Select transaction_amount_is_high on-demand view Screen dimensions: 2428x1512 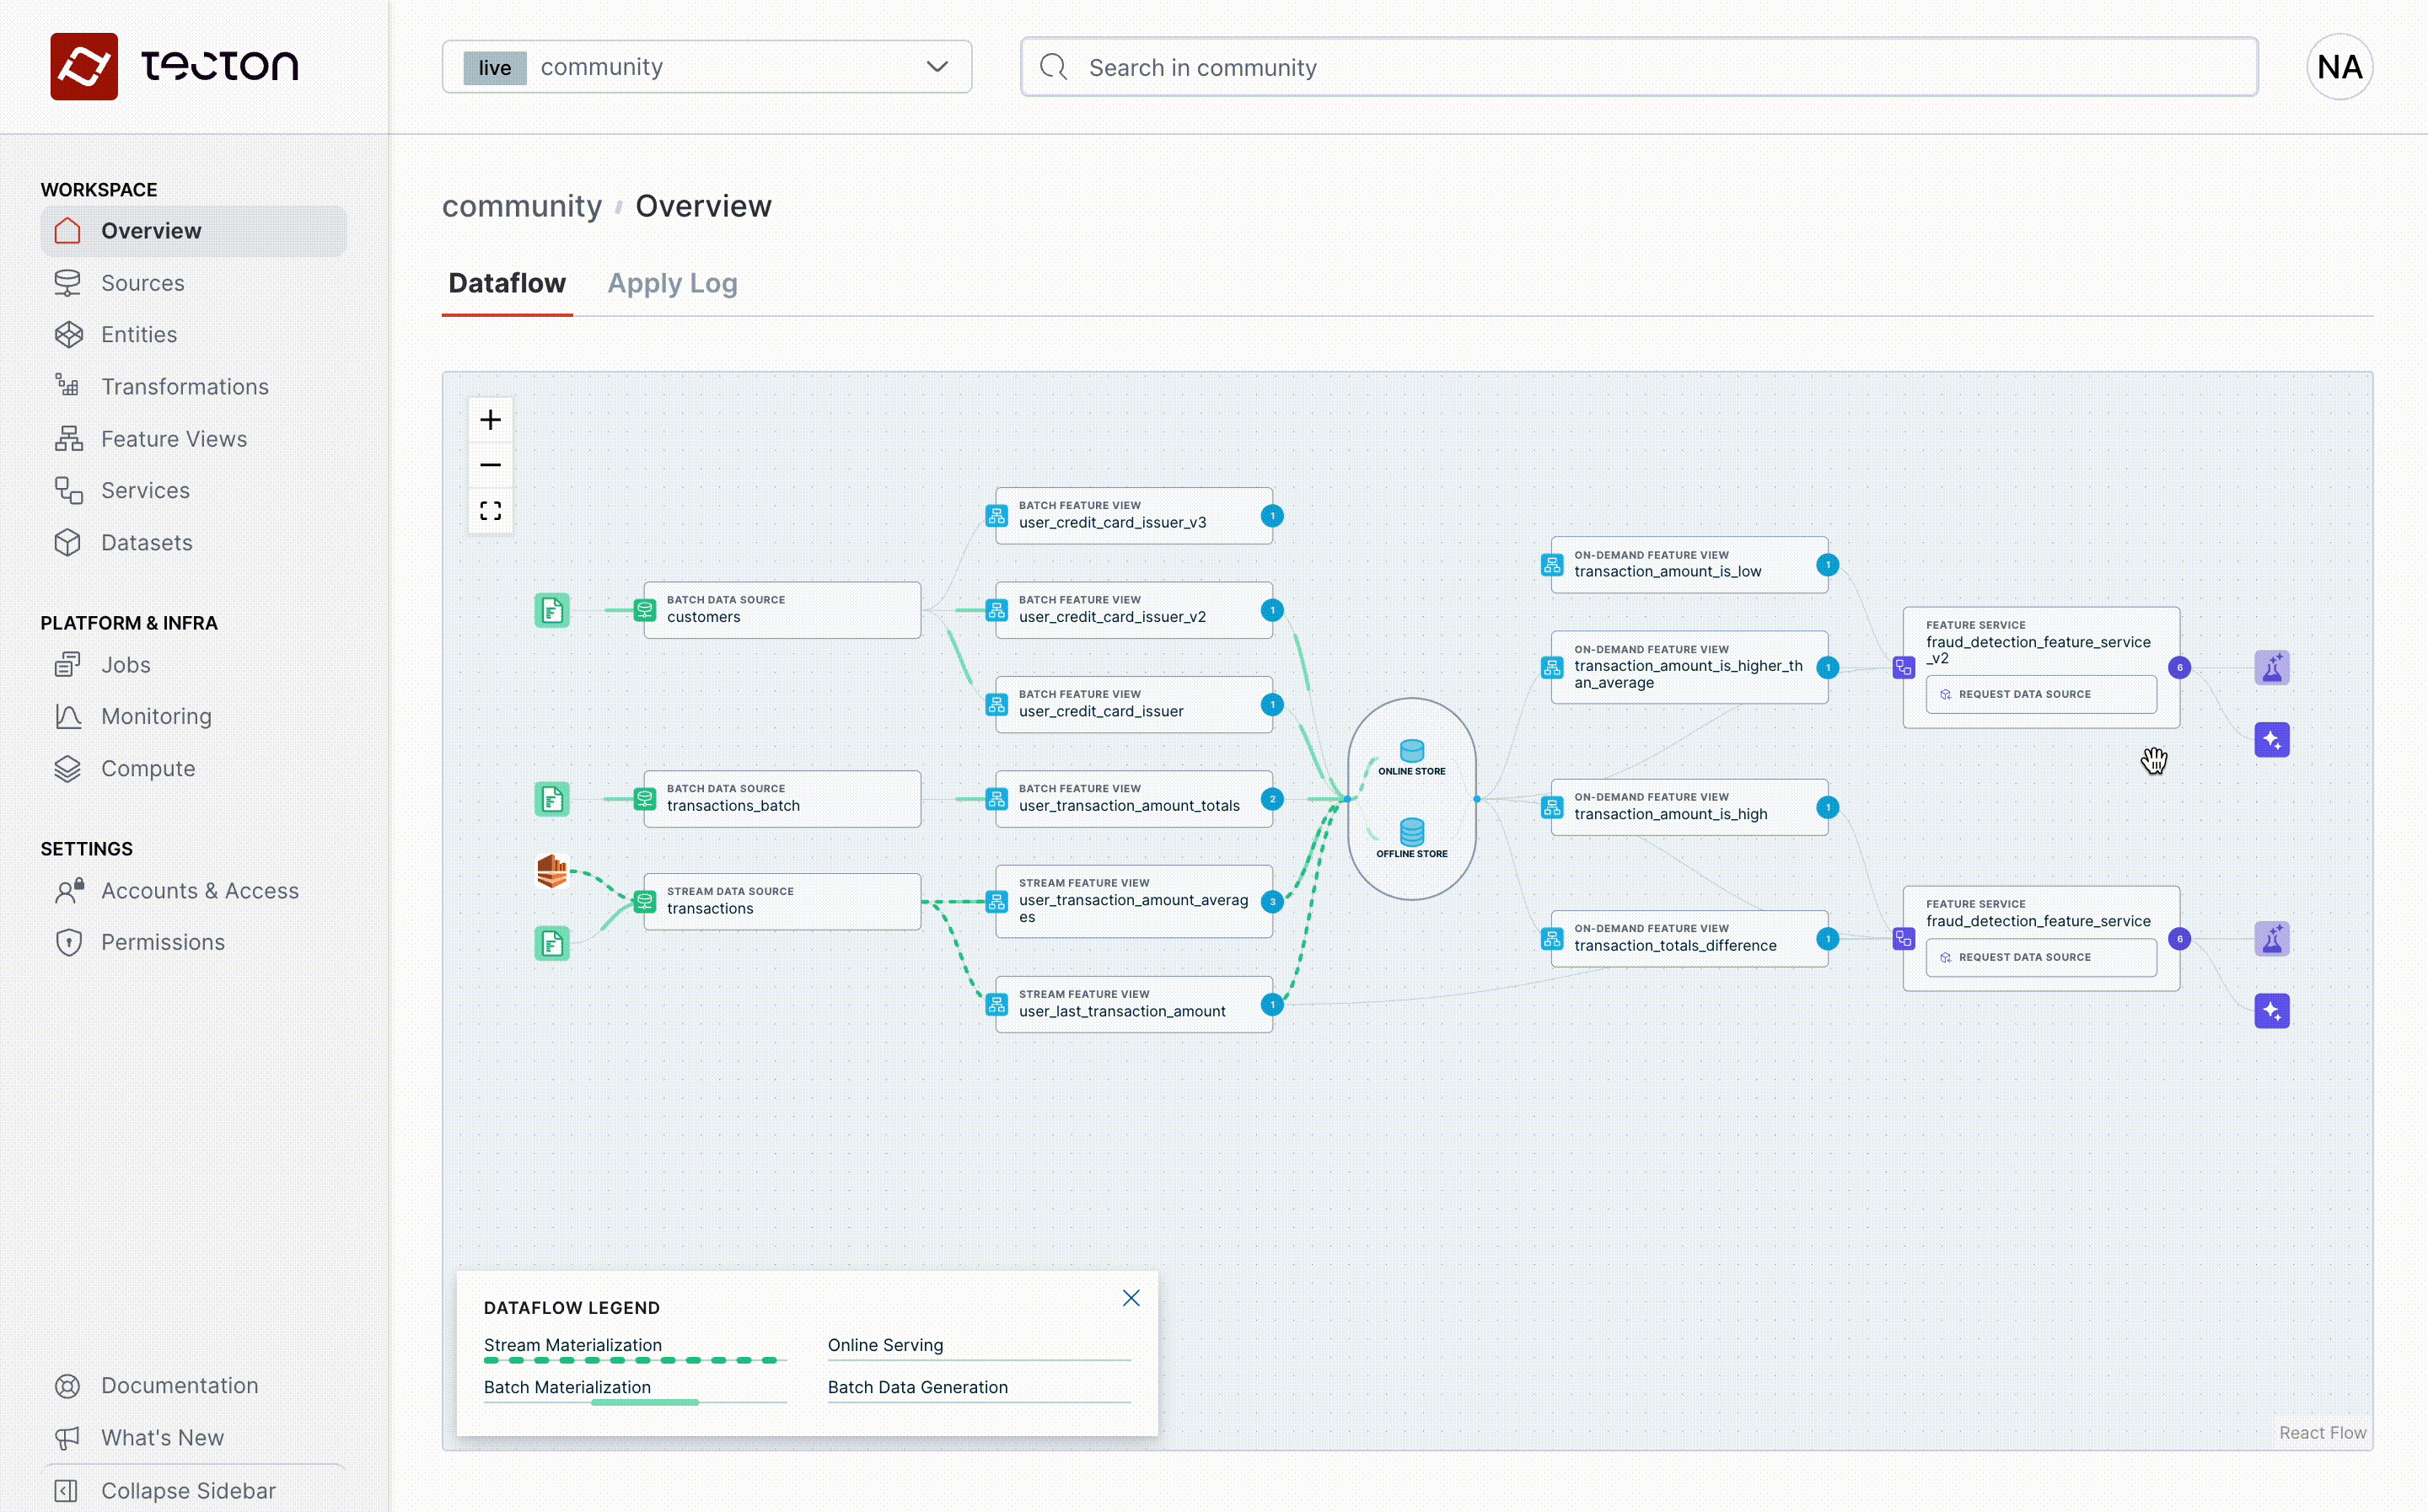point(1689,807)
